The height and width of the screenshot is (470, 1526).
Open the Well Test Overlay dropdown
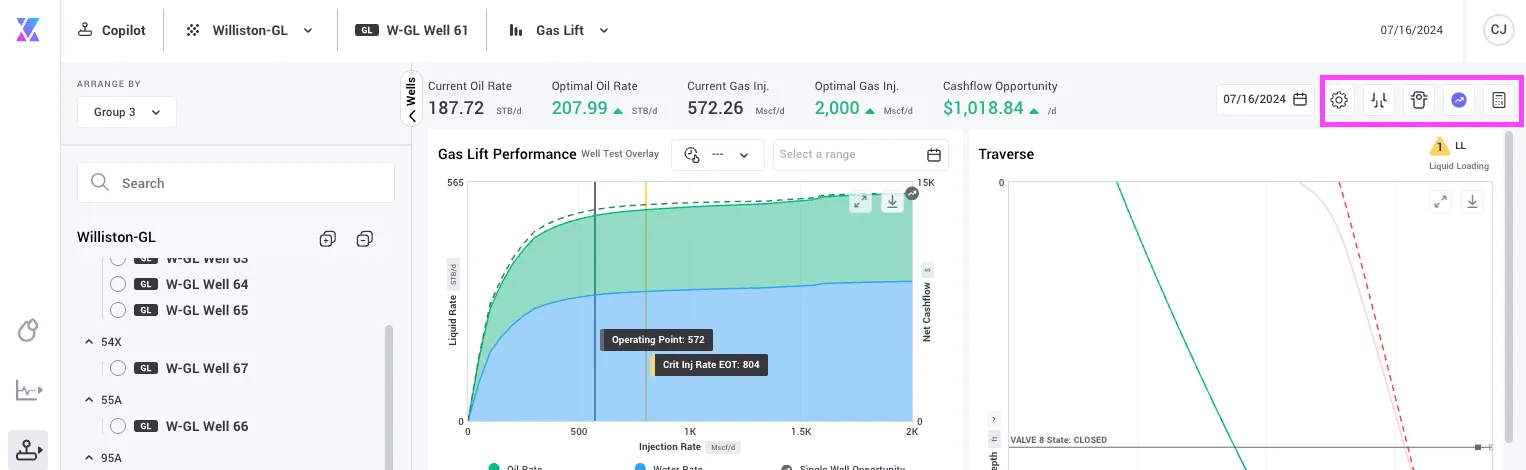pos(718,155)
